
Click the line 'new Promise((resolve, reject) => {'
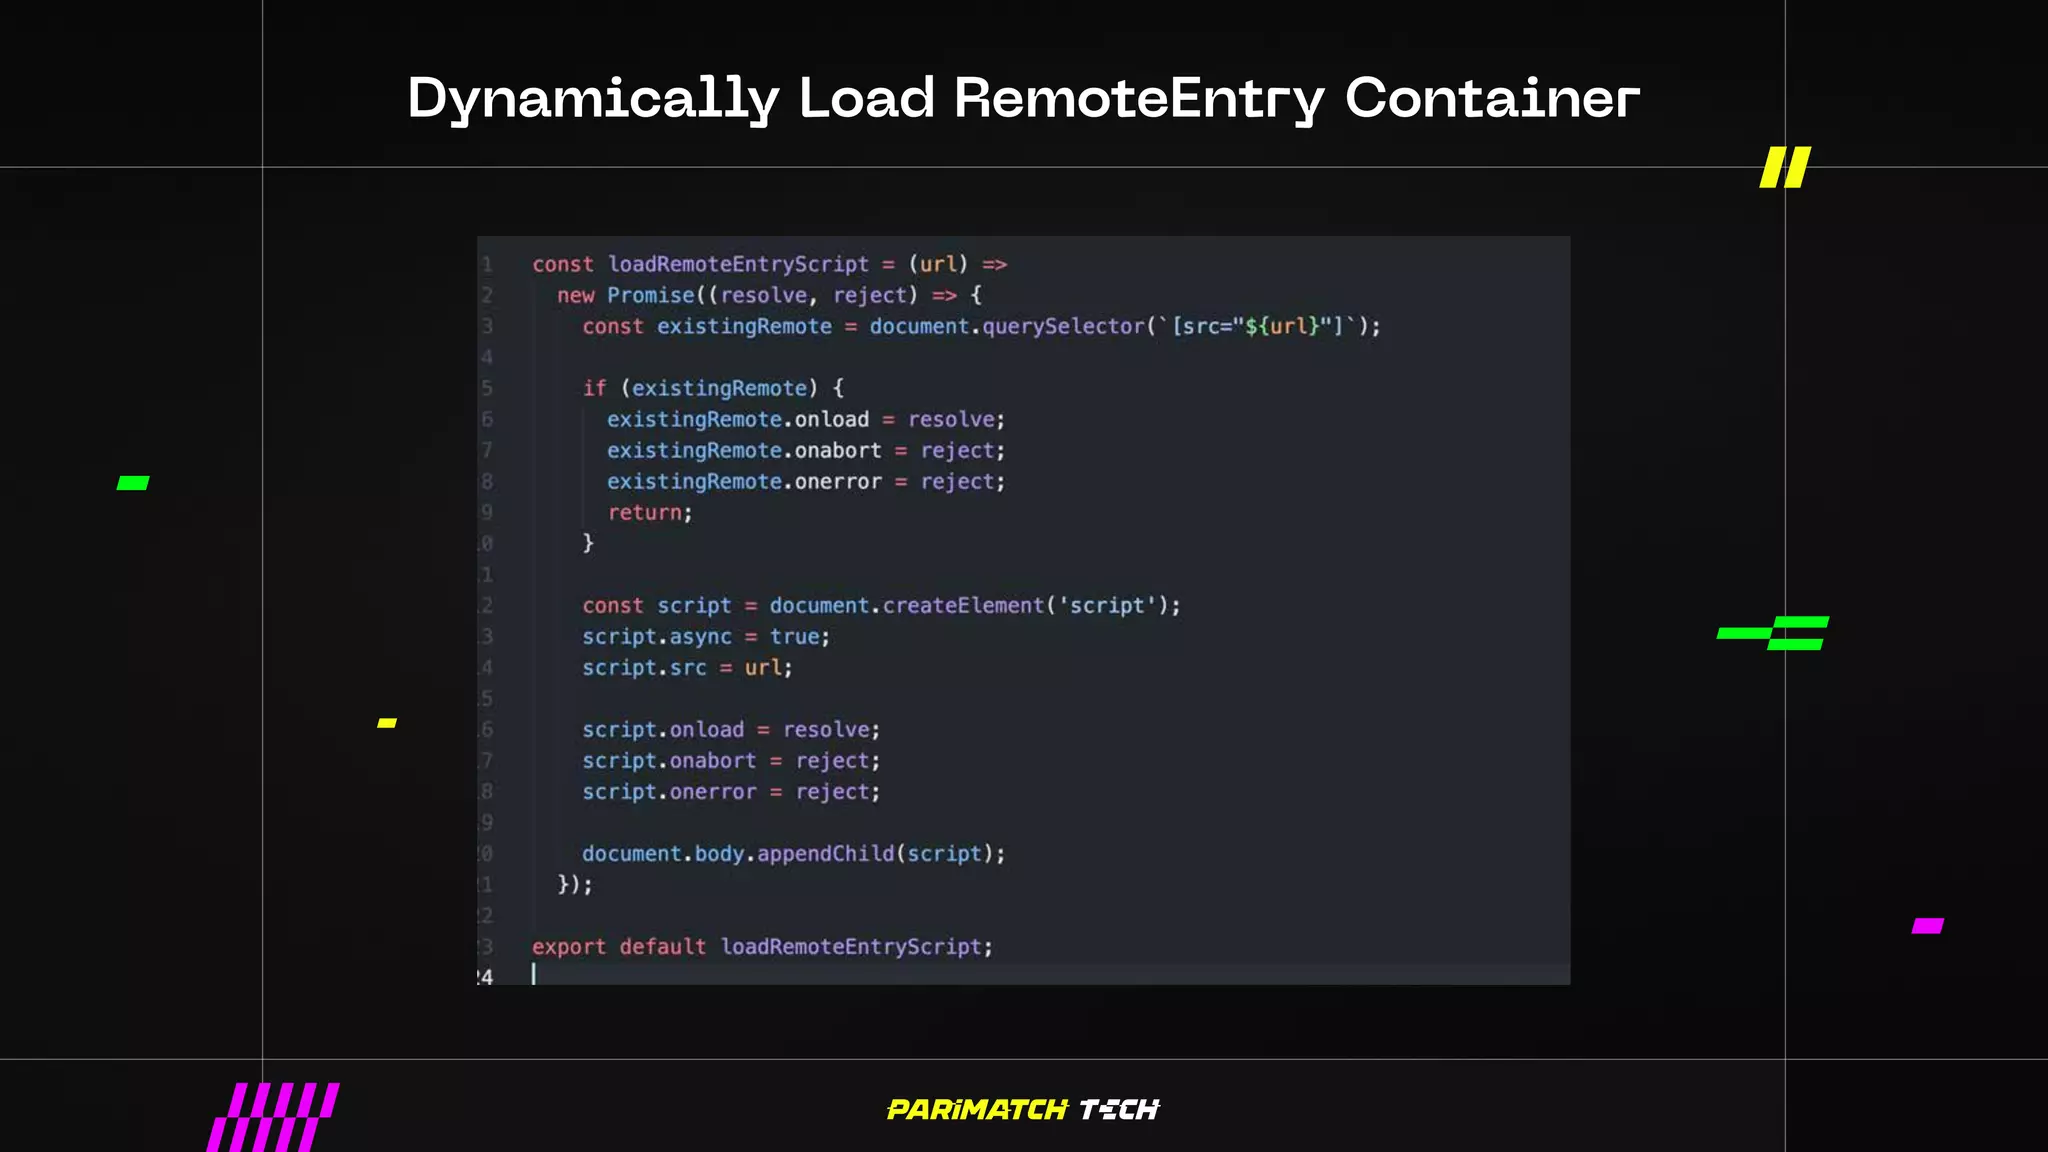point(770,295)
